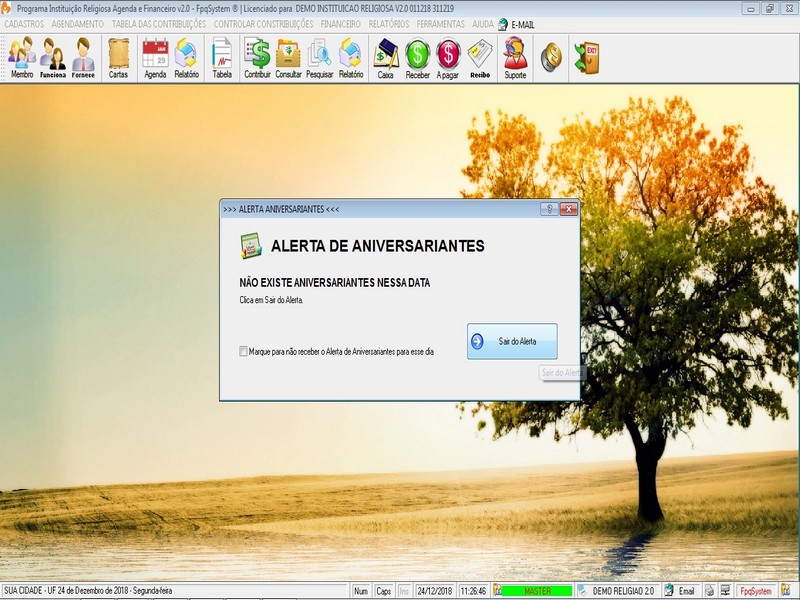Open the AGENDAMENTO menu
The image size is (800, 600).
tap(78, 24)
